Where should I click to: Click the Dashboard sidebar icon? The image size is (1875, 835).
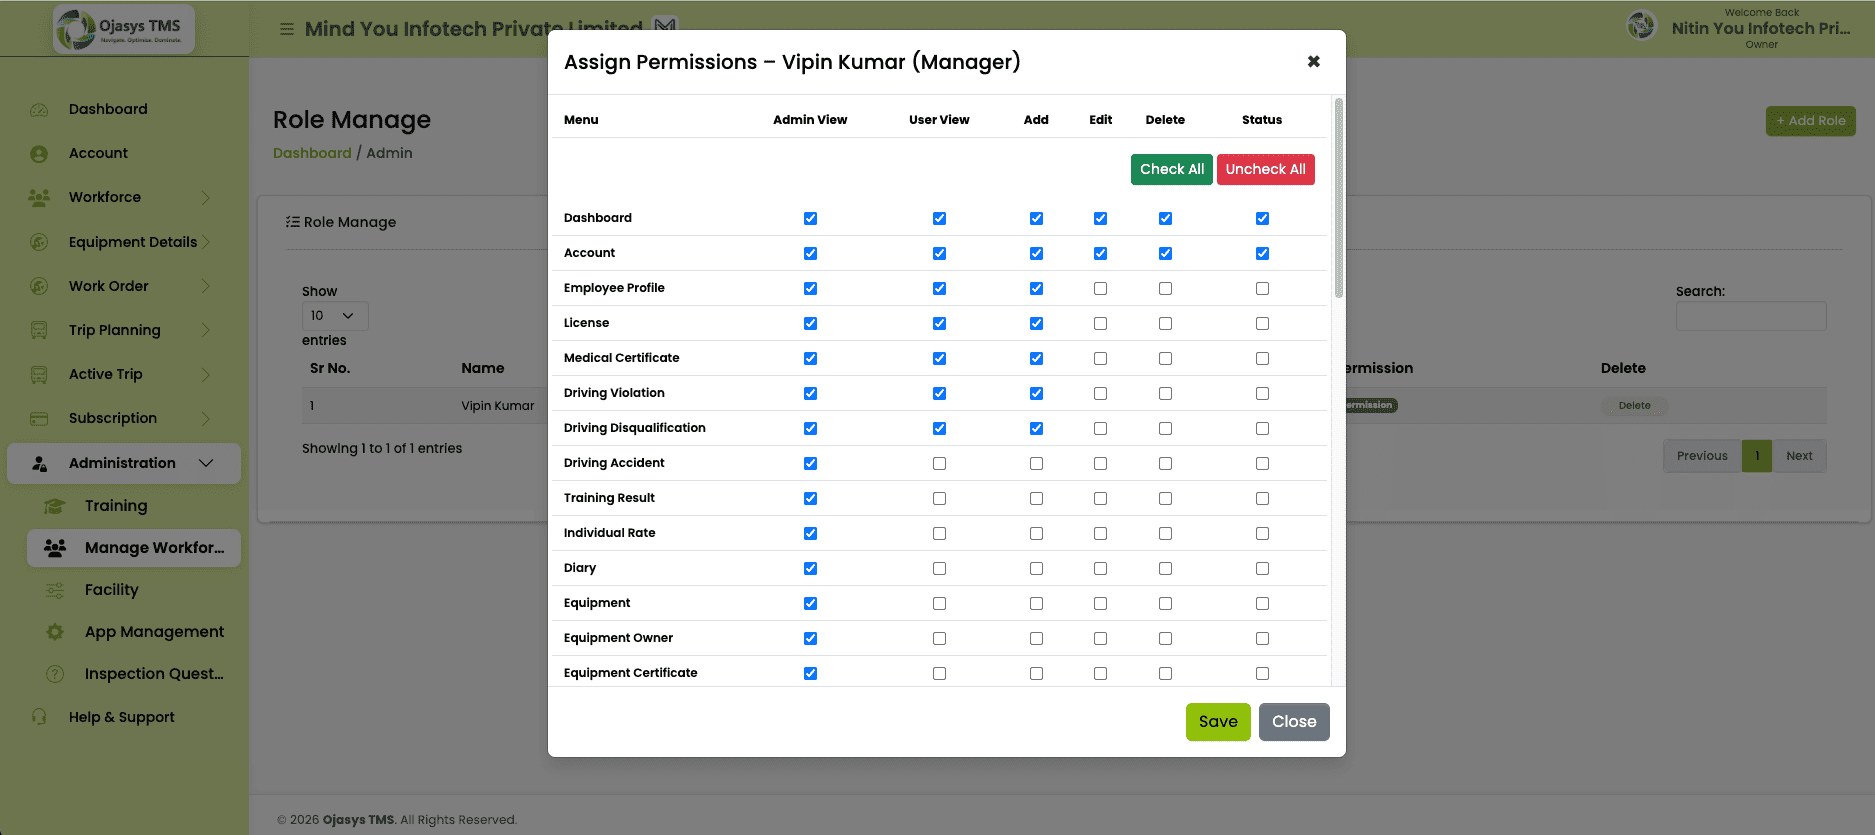[39, 110]
